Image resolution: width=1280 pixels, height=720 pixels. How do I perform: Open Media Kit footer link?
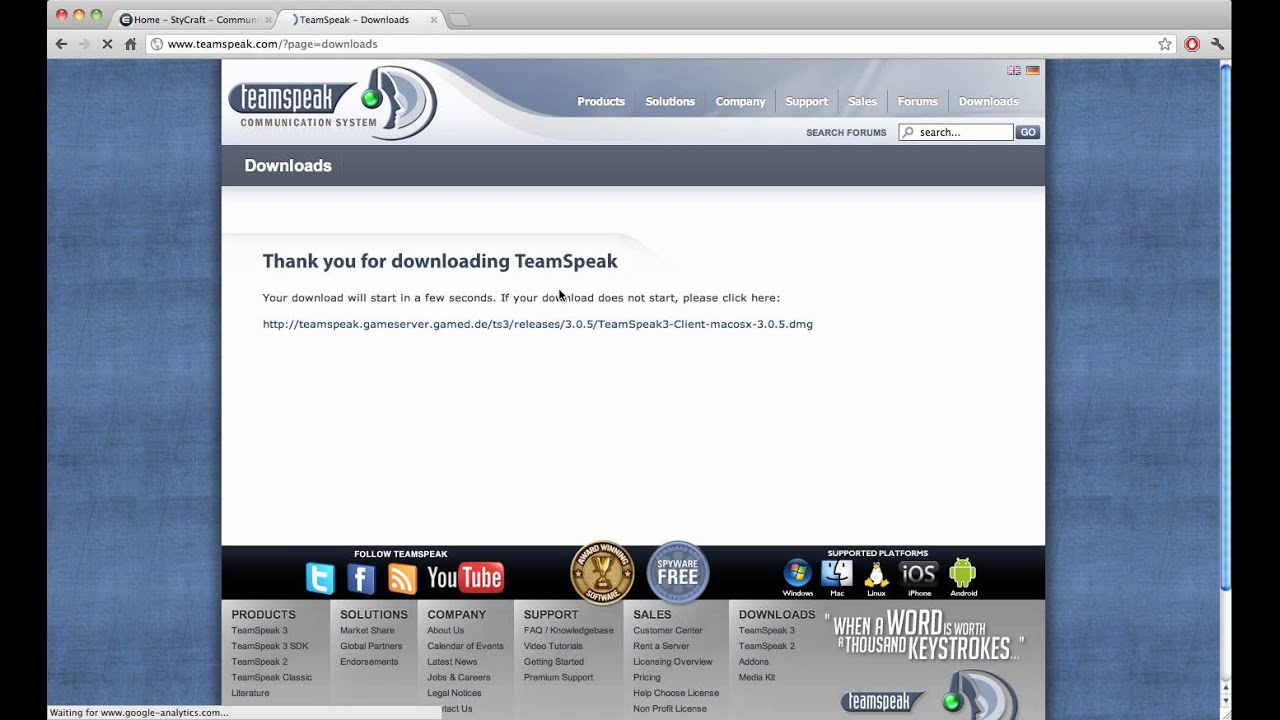pos(757,677)
